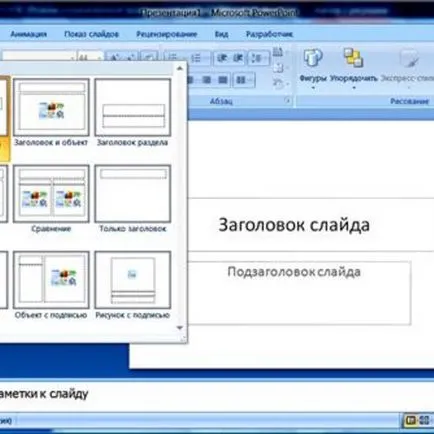Screen dimensions: 434x434
Task: Choose the Заголовок раздела layout
Action: point(132,112)
